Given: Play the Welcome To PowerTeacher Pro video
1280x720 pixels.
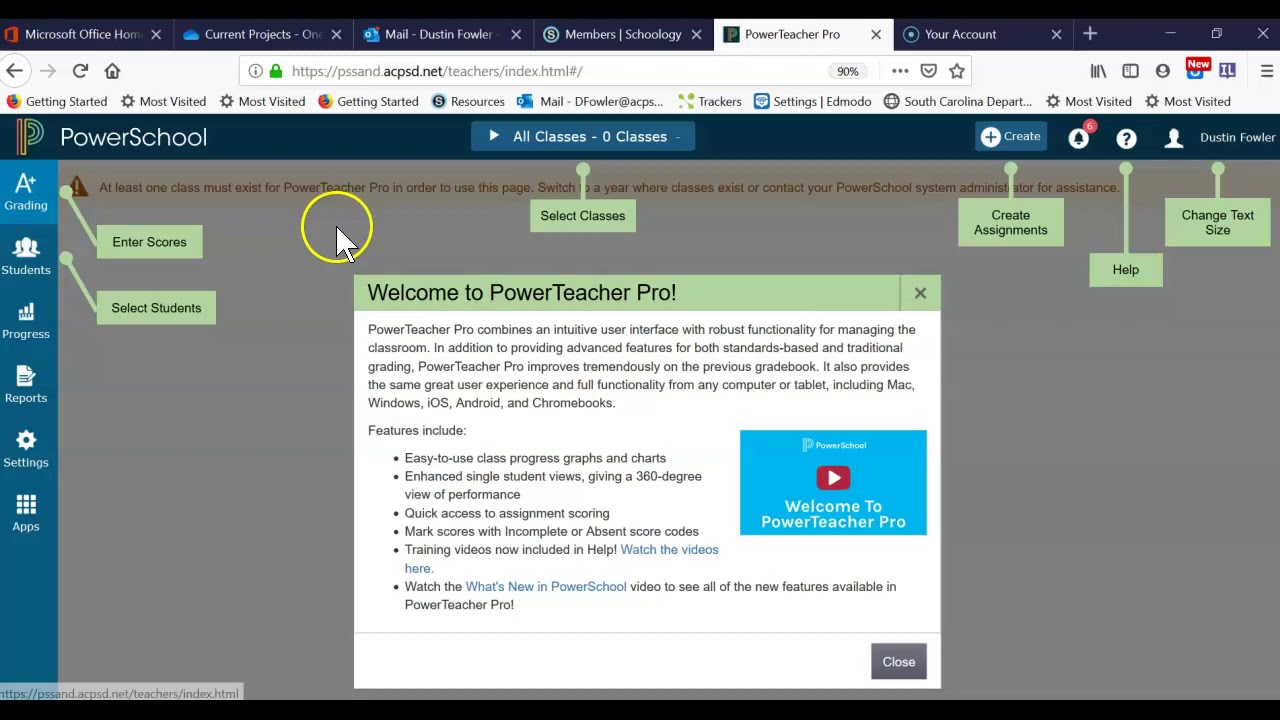Looking at the screenshot, I should 833,478.
